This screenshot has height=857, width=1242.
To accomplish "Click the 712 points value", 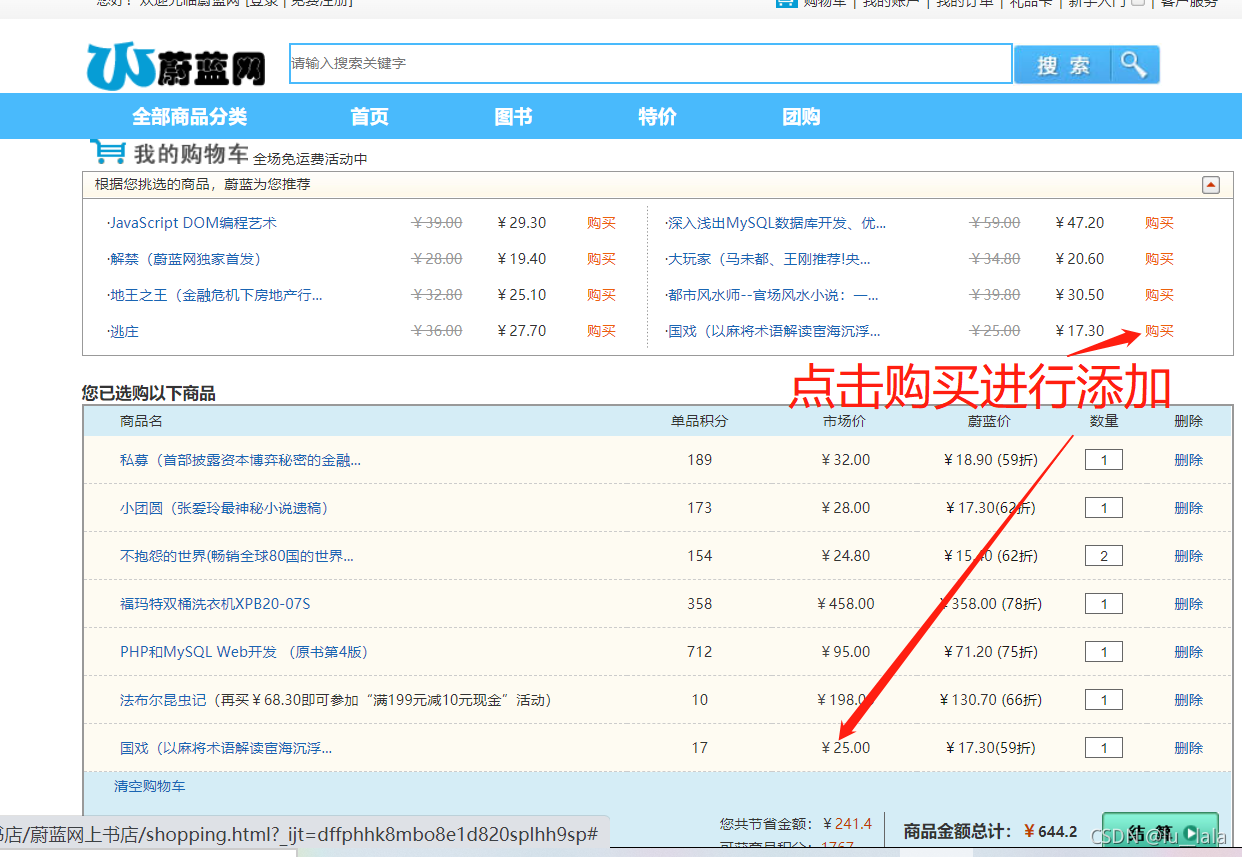I will coord(700,652).
